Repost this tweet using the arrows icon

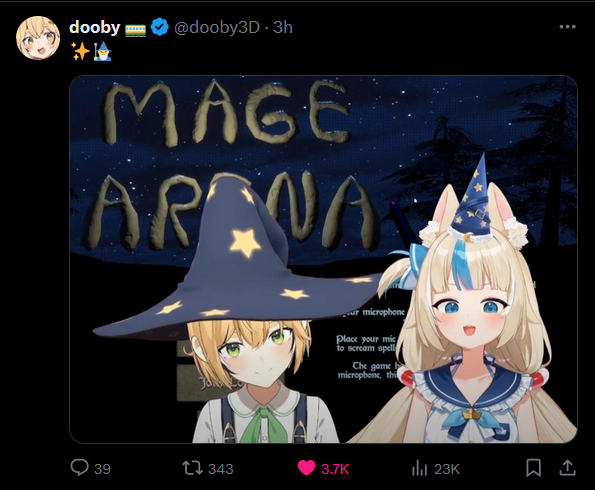(x=192, y=468)
